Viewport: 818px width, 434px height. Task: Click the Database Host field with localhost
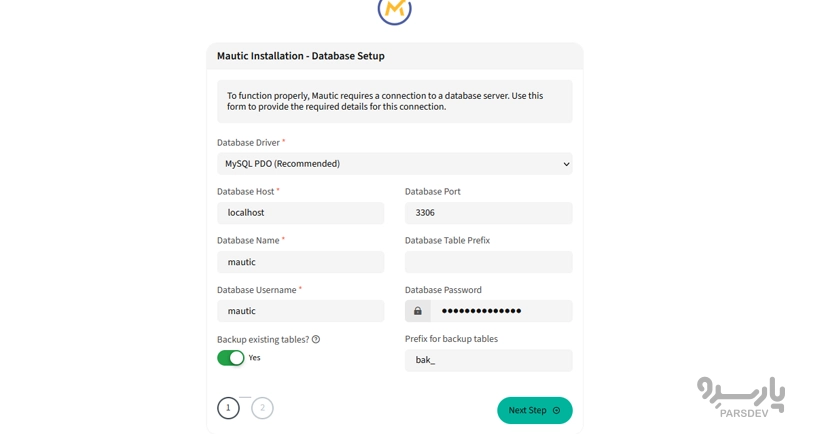click(x=300, y=213)
